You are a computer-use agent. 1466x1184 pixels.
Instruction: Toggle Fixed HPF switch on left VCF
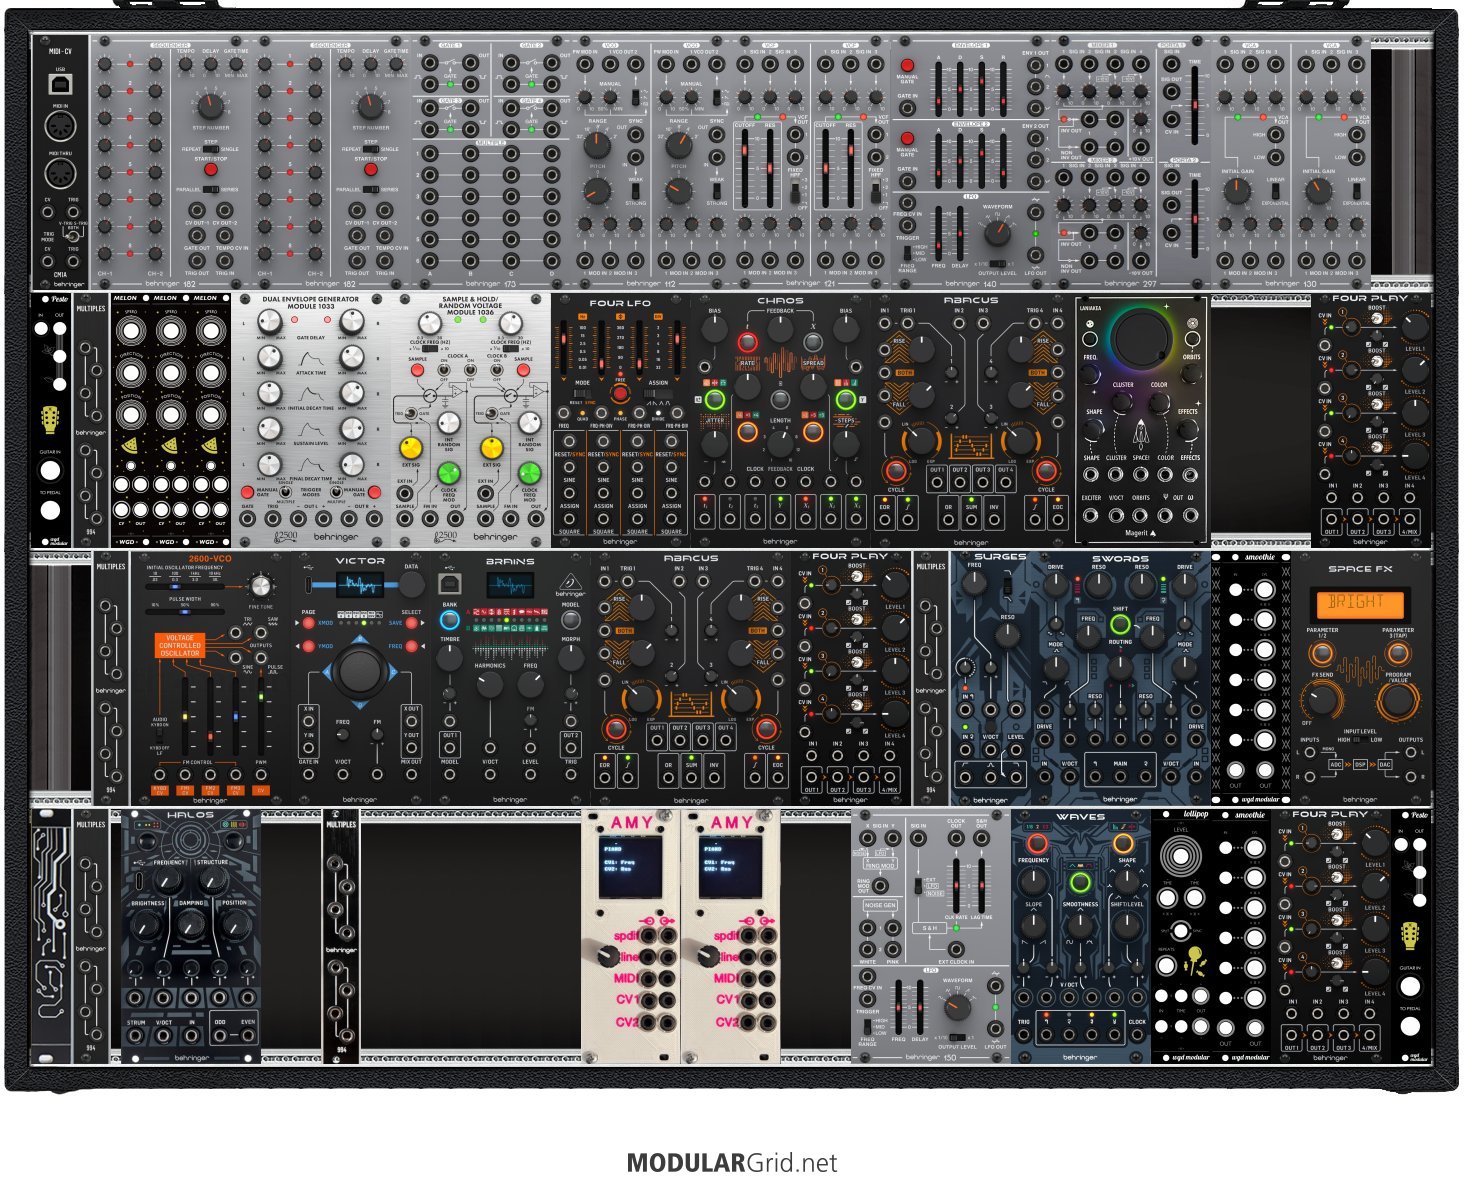794,193
